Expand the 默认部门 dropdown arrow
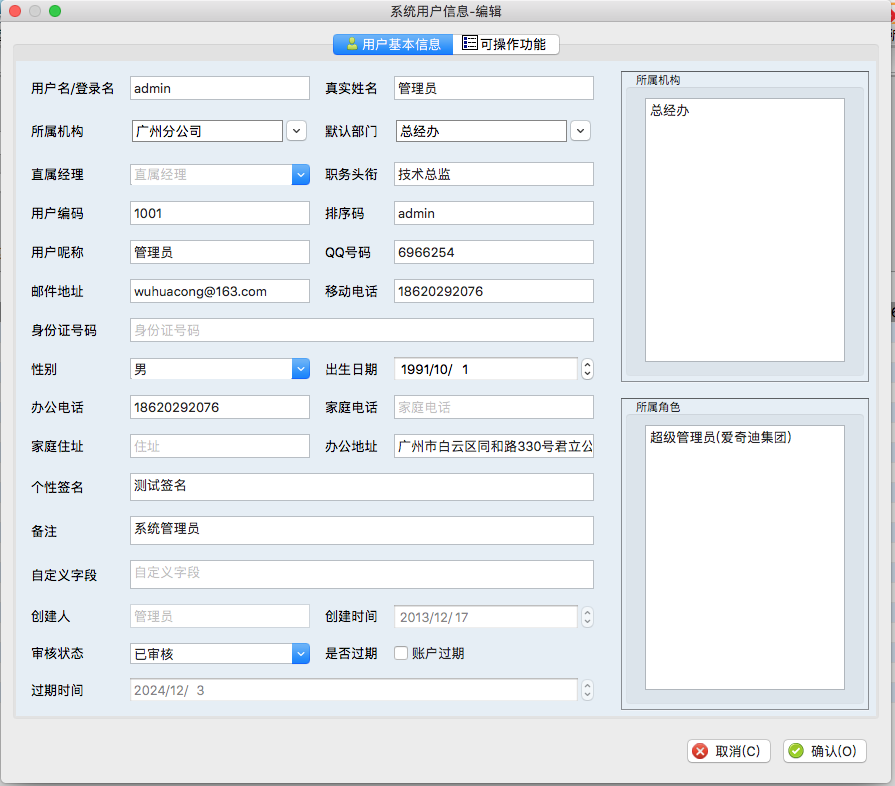The height and width of the screenshot is (786, 895). 580,131
